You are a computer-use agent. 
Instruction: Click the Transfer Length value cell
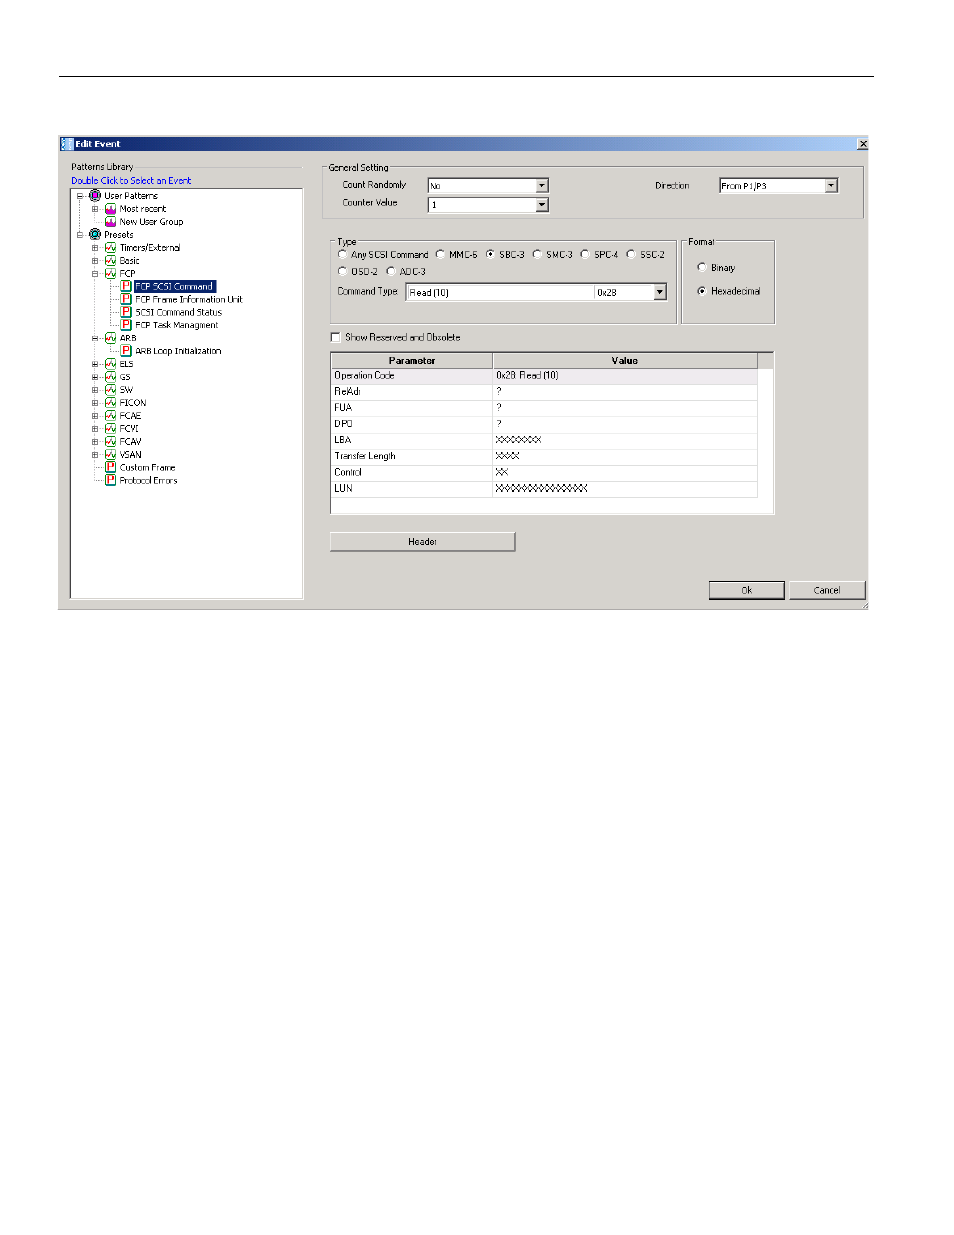(625, 456)
